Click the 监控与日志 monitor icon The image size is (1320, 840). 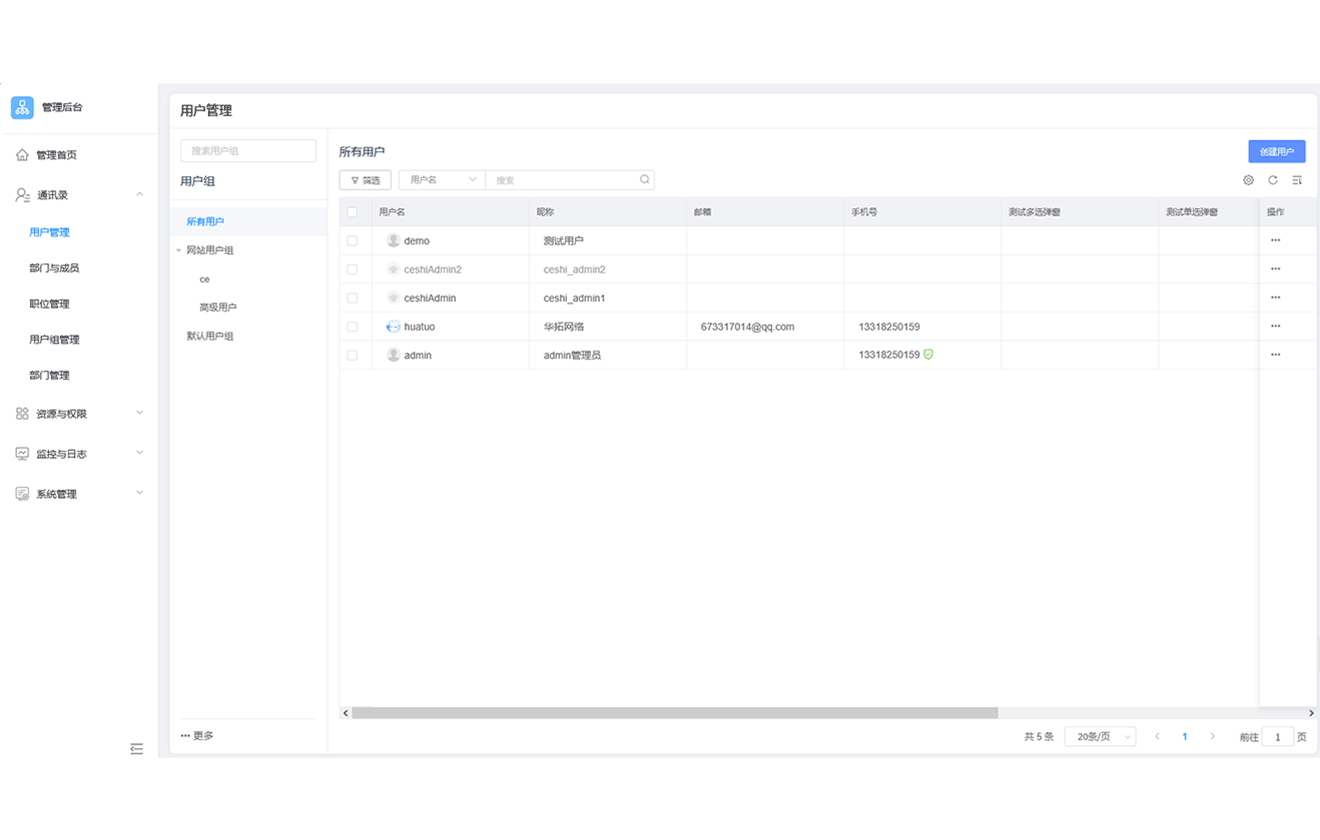[x=22, y=453]
